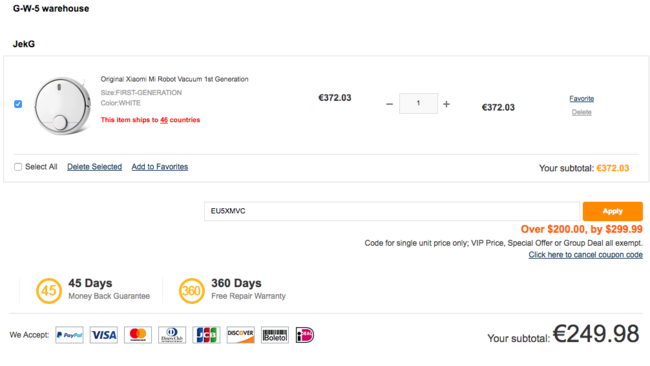The image size is (650, 366).
Task: Uncheck the Xiaomi Robot Vacuum item checkbox
Action: (x=18, y=104)
